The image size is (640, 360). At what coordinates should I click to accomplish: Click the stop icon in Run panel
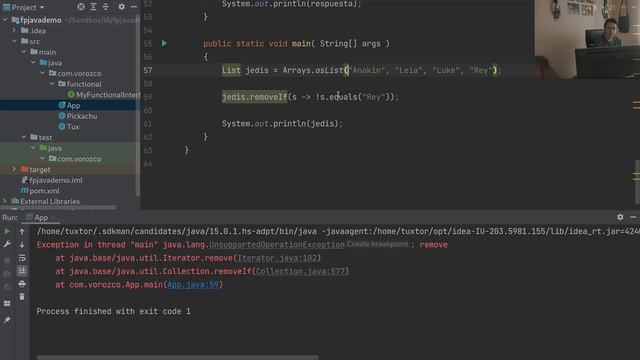7,260
